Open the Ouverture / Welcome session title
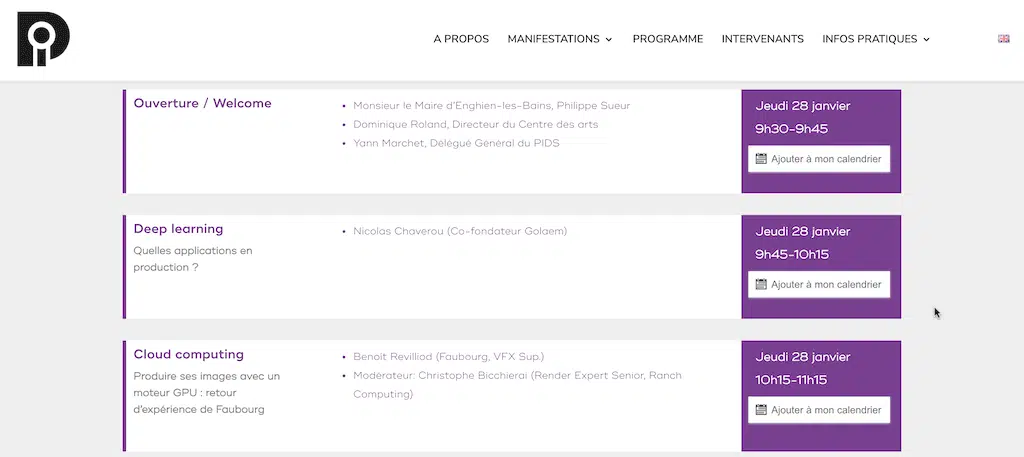1024x457 pixels. [x=202, y=103]
